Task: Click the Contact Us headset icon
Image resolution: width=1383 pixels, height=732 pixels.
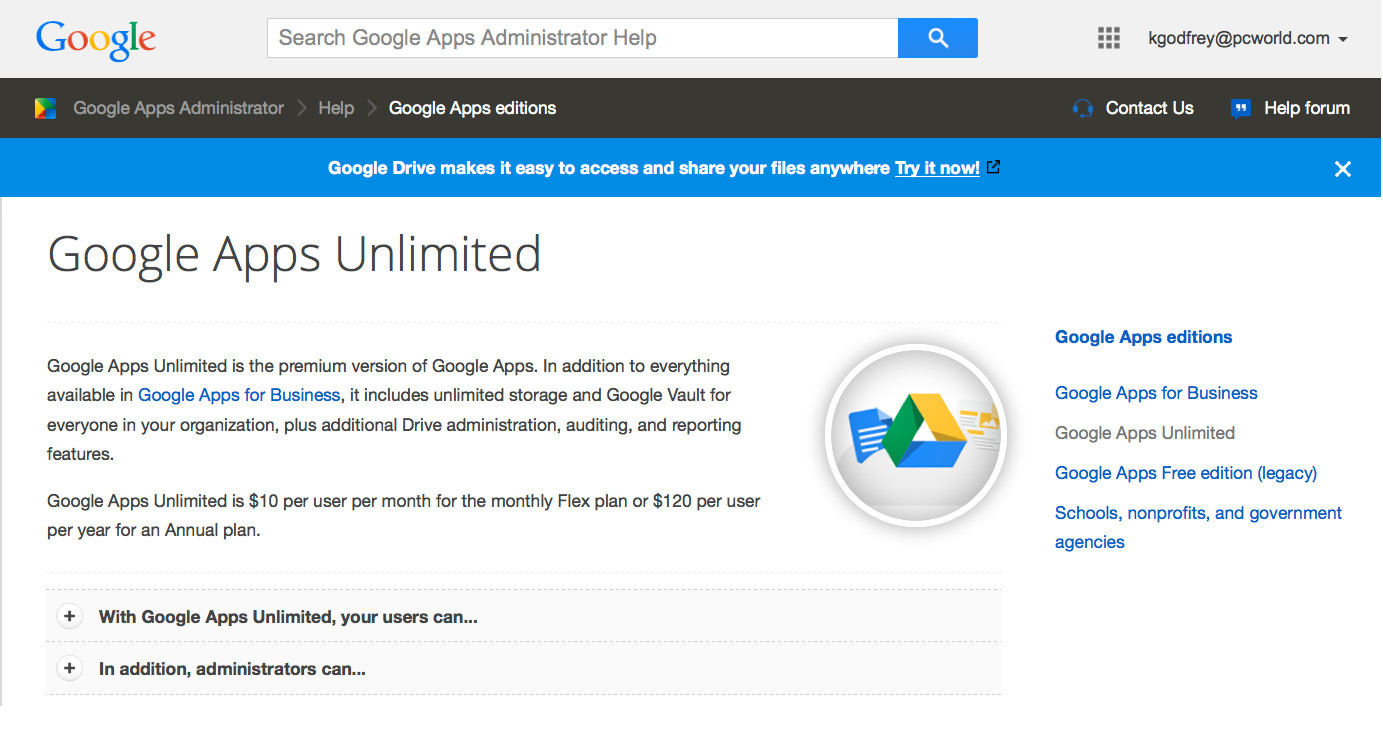Action: (x=1083, y=109)
